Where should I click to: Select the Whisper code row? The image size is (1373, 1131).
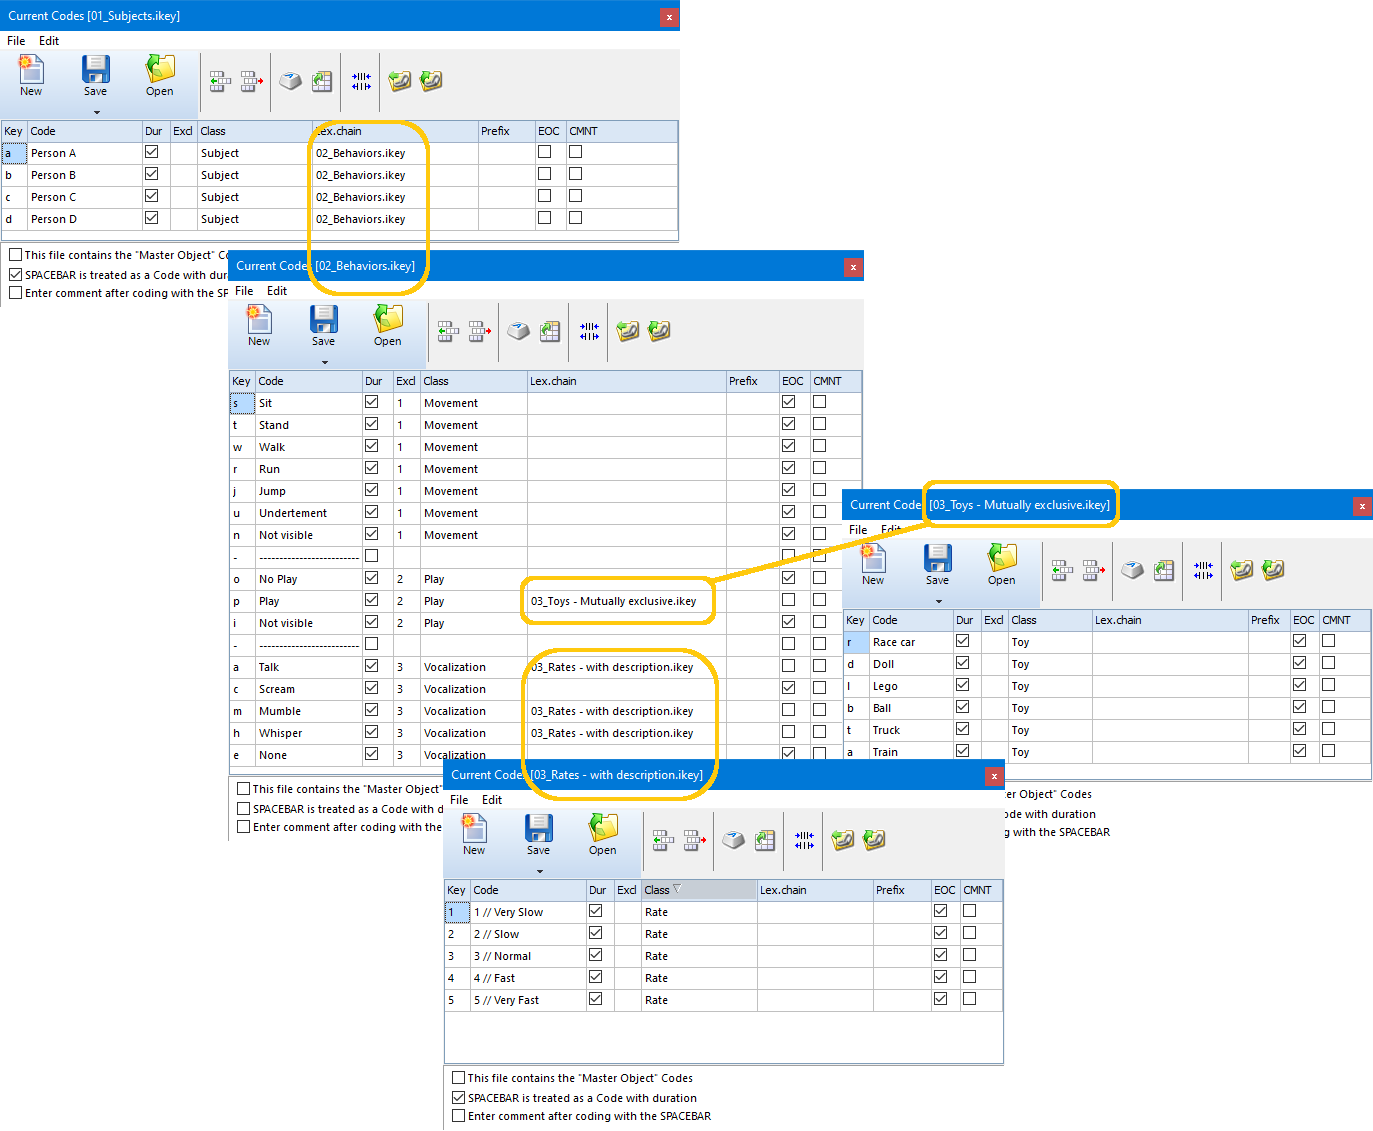click(280, 732)
